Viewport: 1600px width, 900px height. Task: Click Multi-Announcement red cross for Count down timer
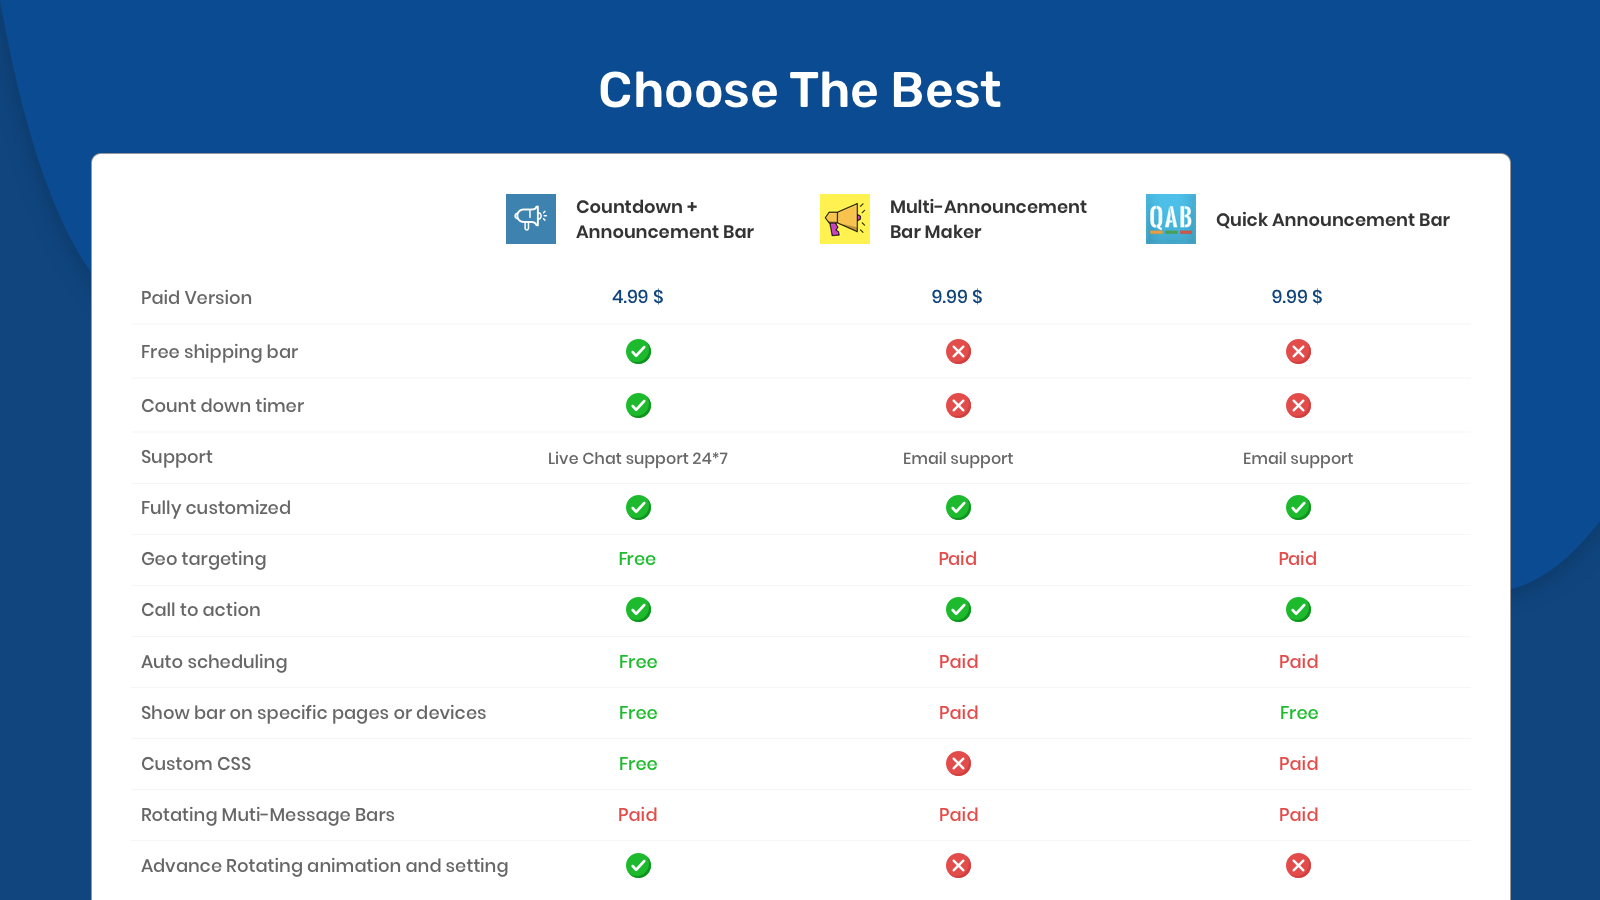click(958, 406)
